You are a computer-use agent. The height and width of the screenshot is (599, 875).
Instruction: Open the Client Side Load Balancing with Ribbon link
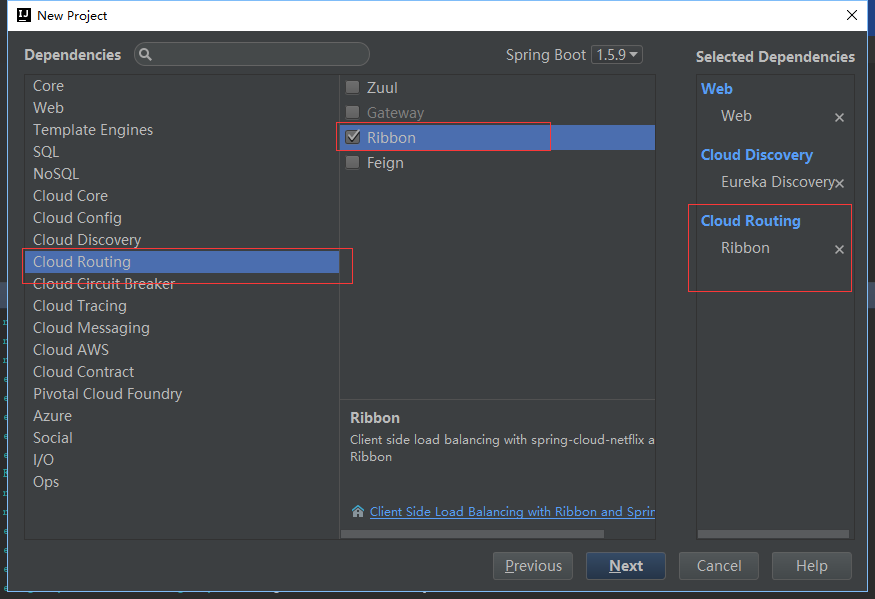(512, 511)
